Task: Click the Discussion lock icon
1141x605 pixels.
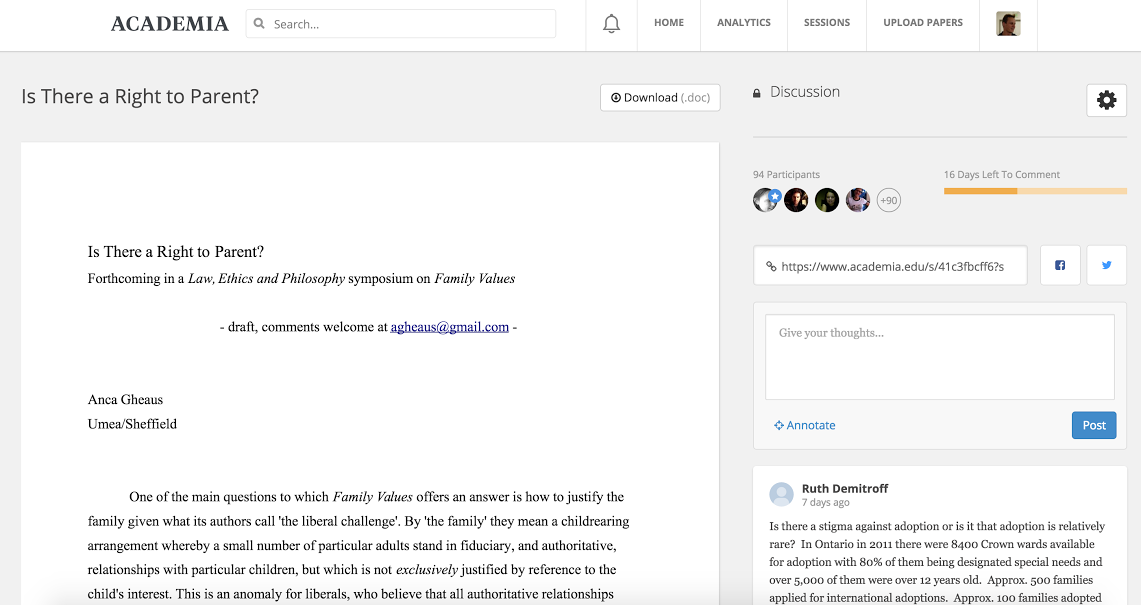Action: click(x=757, y=93)
